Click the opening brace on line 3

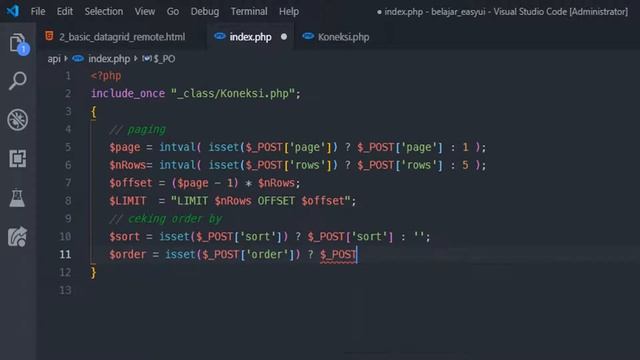click(x=93, y=112)
